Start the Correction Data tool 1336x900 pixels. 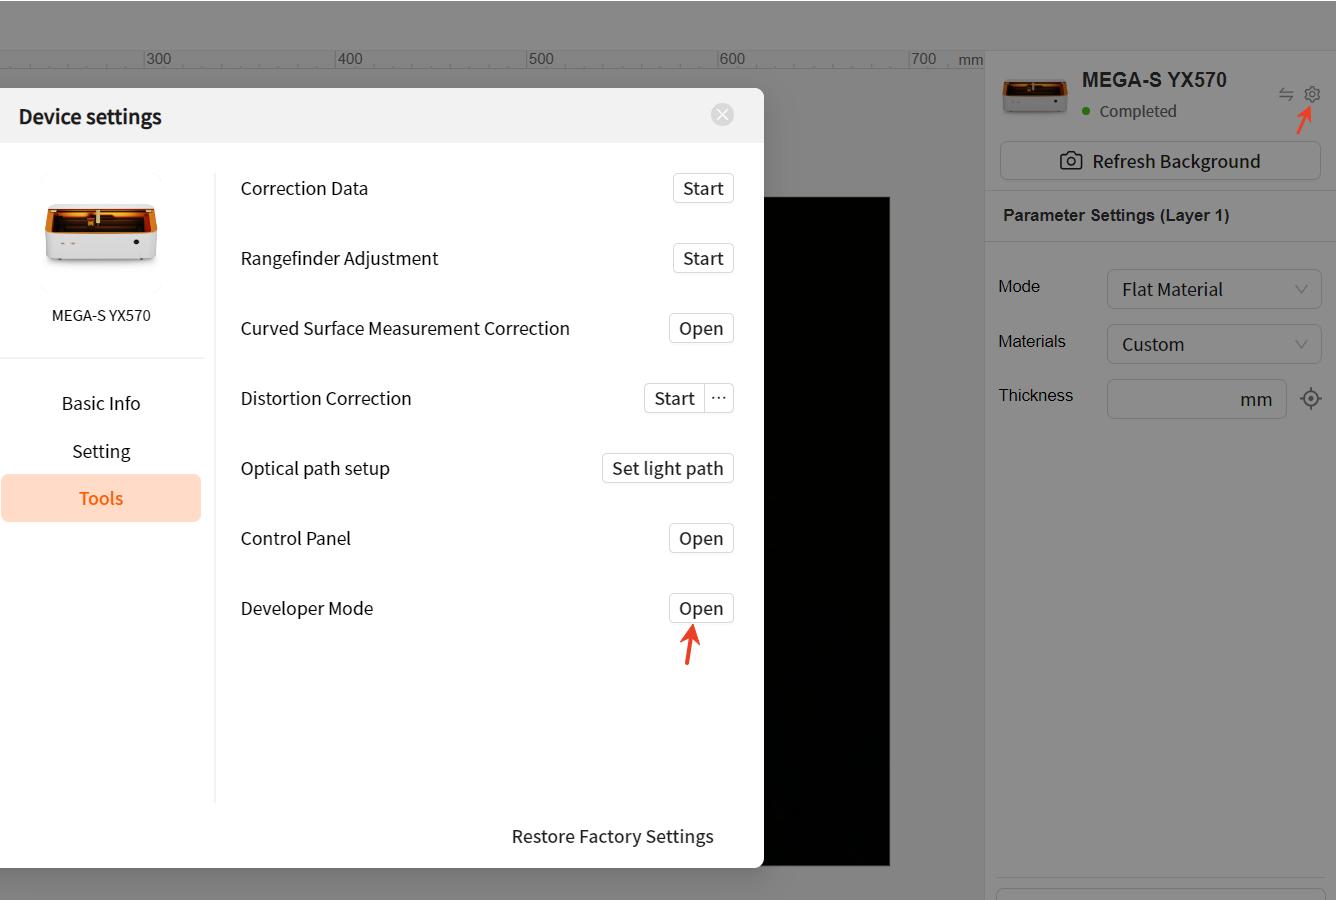703,188
